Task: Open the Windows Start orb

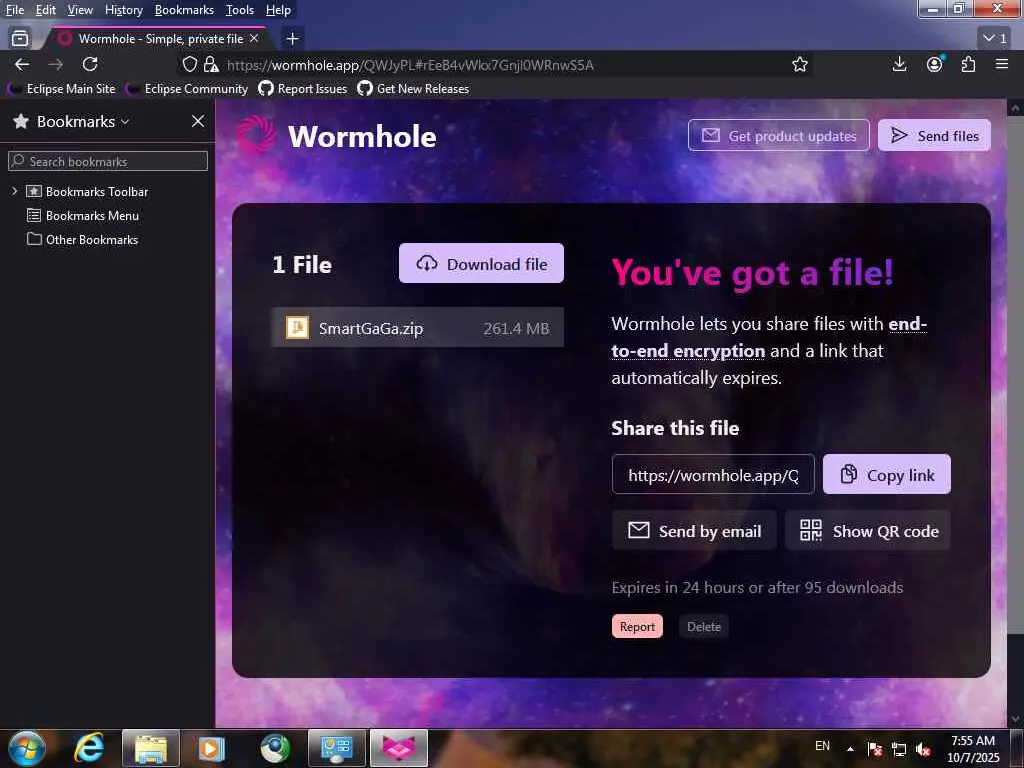Action: click(27, 748)
